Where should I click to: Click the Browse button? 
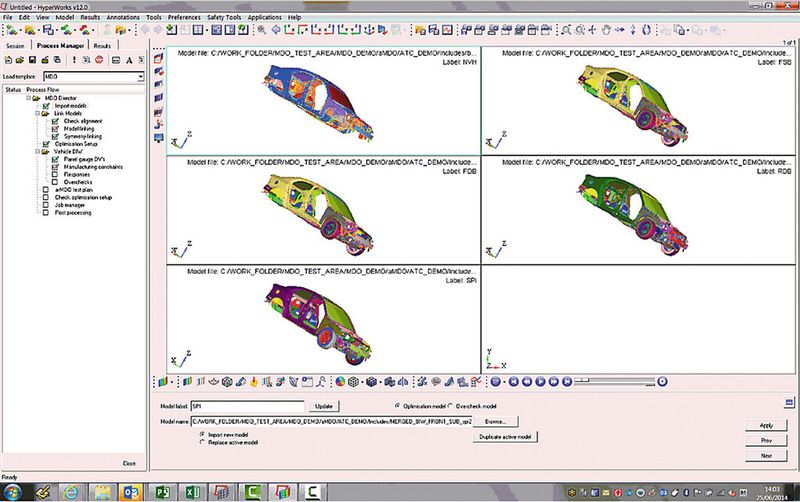coord(495,421)
